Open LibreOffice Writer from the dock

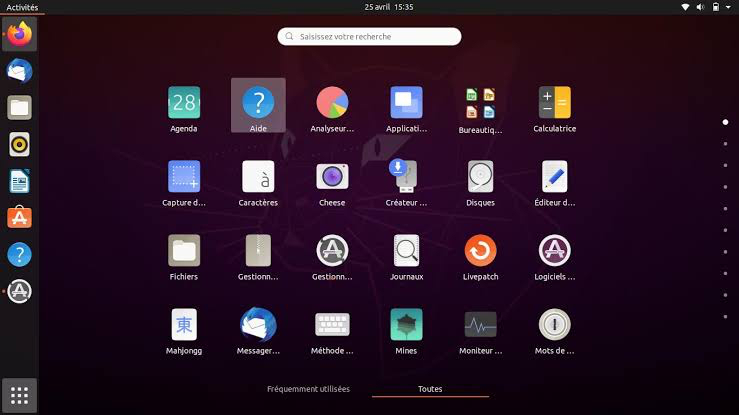(x=19, y=181)
